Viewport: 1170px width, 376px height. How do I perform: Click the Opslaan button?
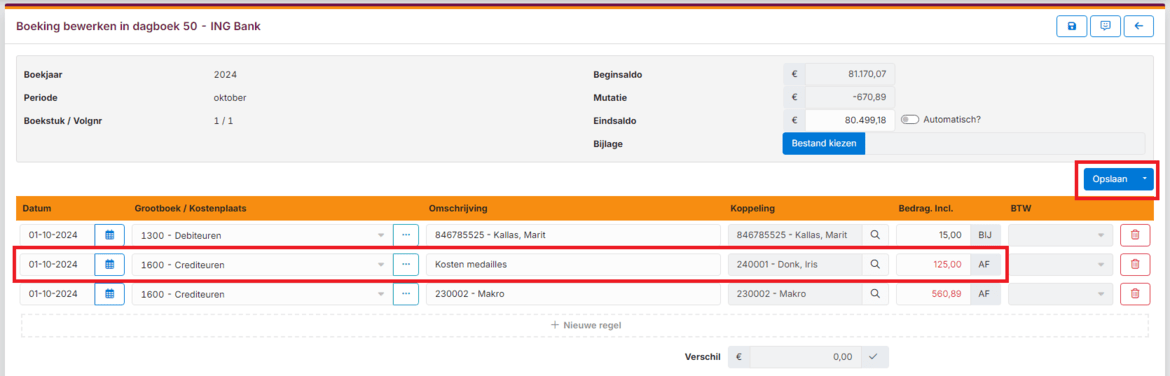[x=1110, y=179]
